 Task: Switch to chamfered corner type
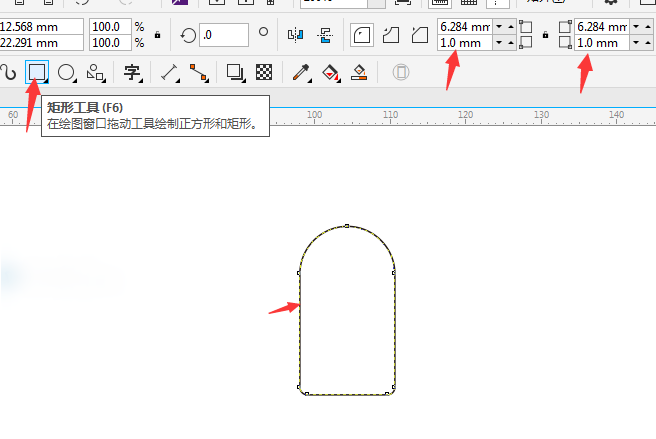coord(420,35)
